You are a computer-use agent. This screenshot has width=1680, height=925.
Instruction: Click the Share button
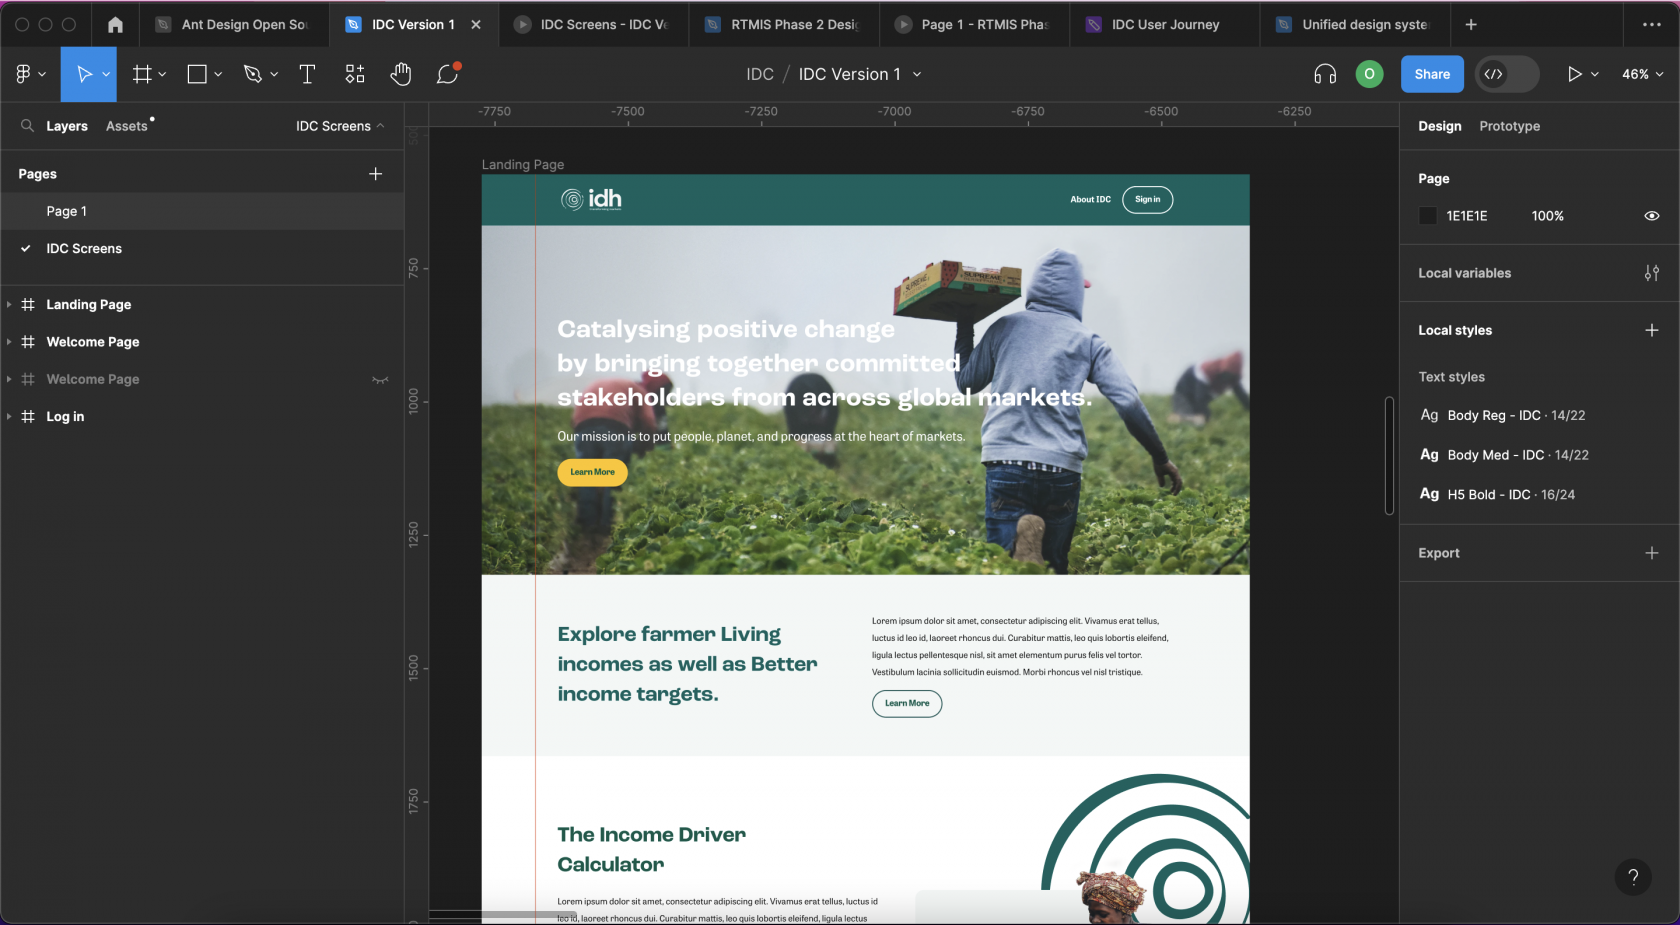[x=1432, y=74]
